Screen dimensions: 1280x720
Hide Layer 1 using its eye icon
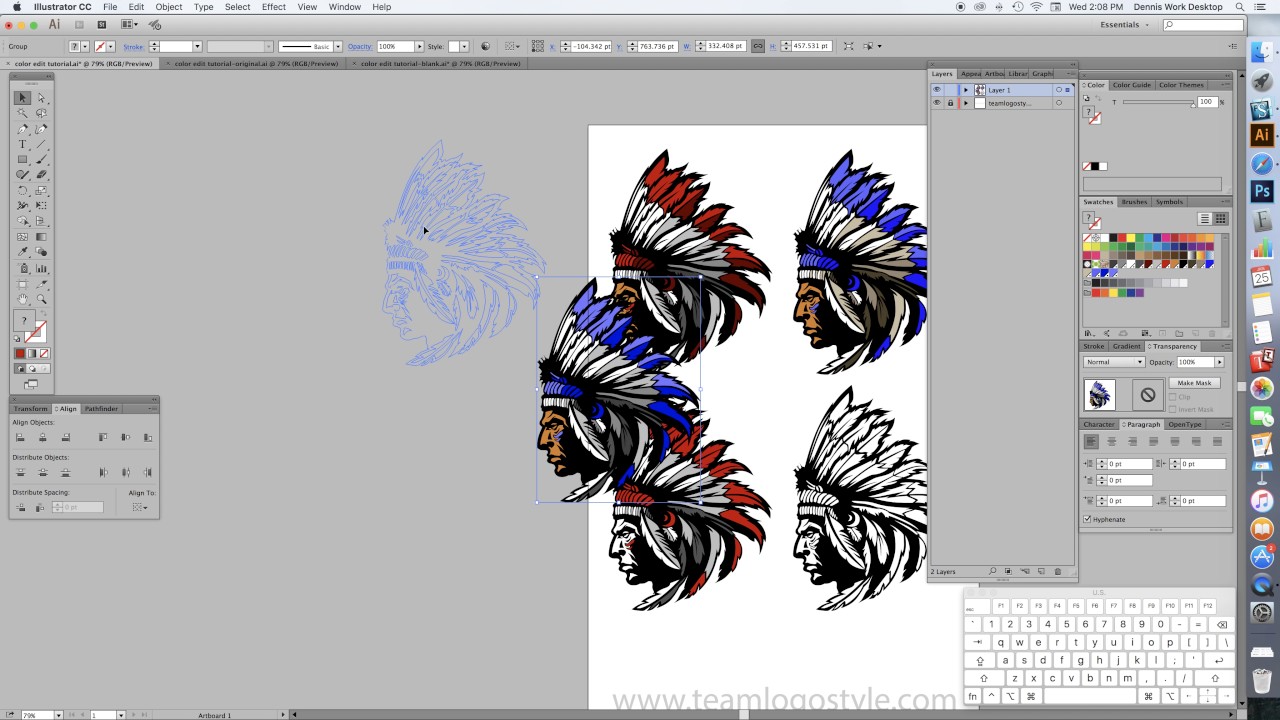coord(937,90)
